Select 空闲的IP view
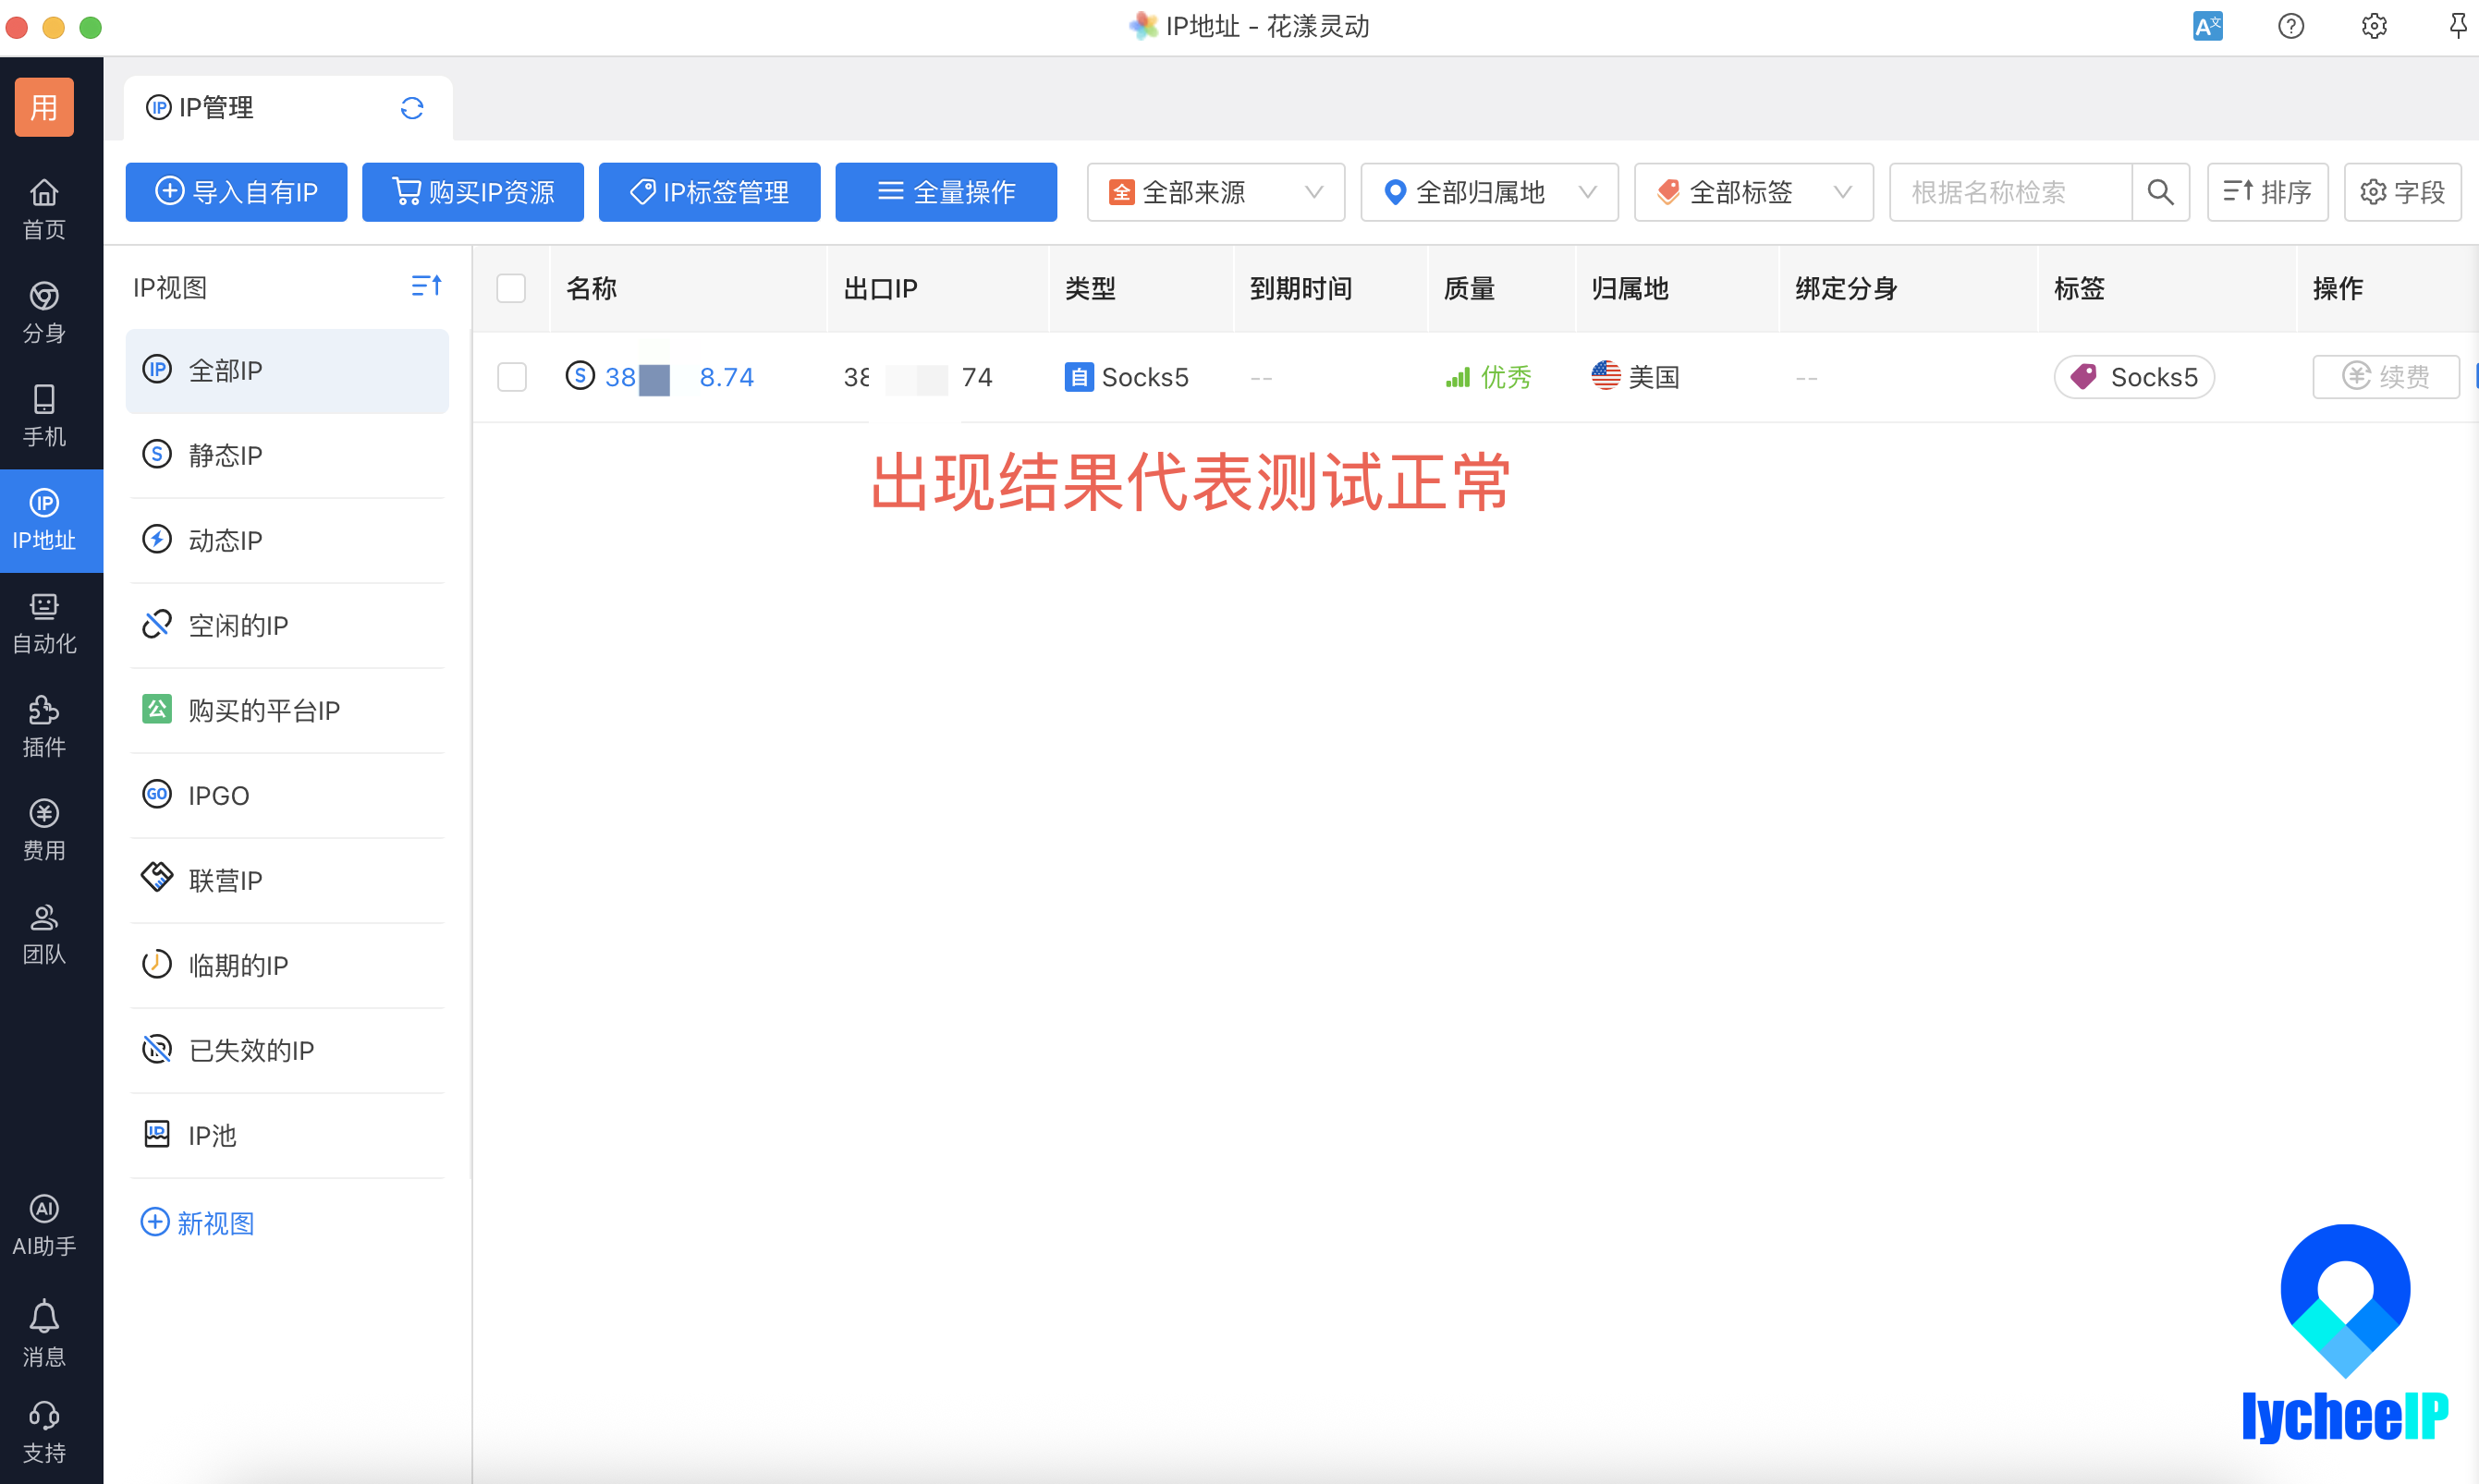The width and height of the screenshot is (2479, 1484). coord(287,625)
